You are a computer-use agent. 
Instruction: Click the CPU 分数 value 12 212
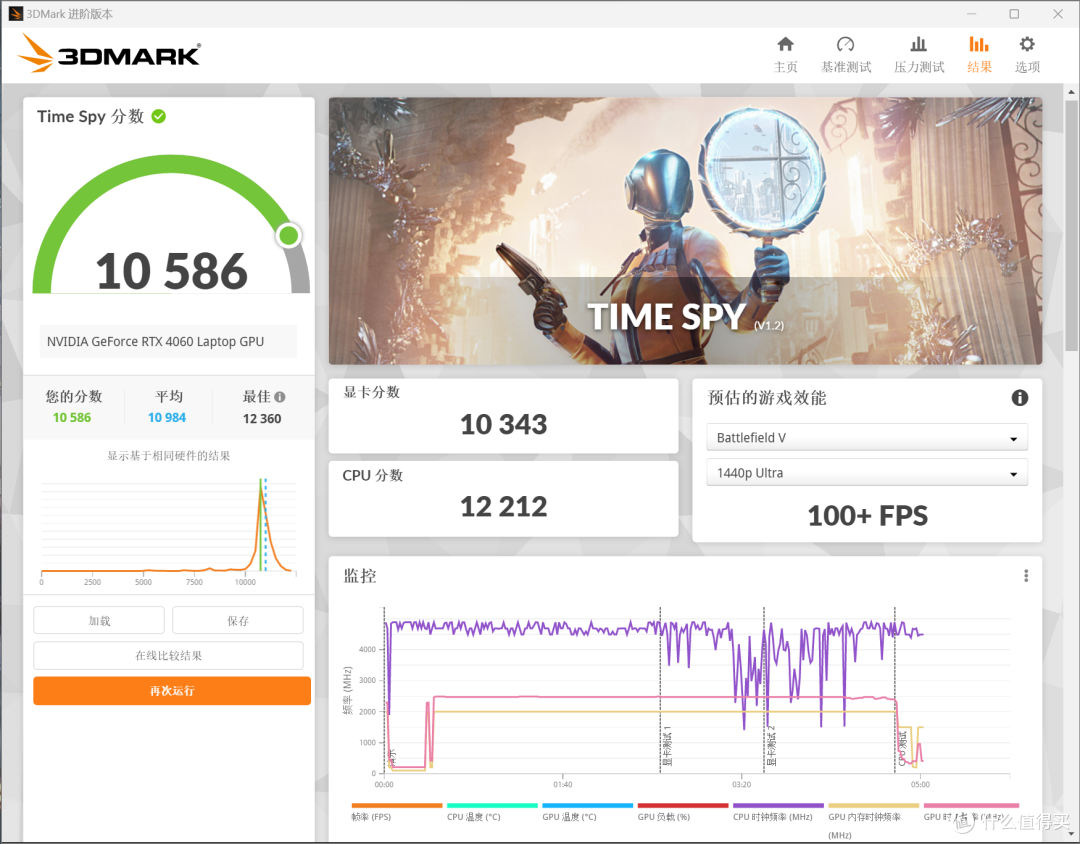coord(503,507)
